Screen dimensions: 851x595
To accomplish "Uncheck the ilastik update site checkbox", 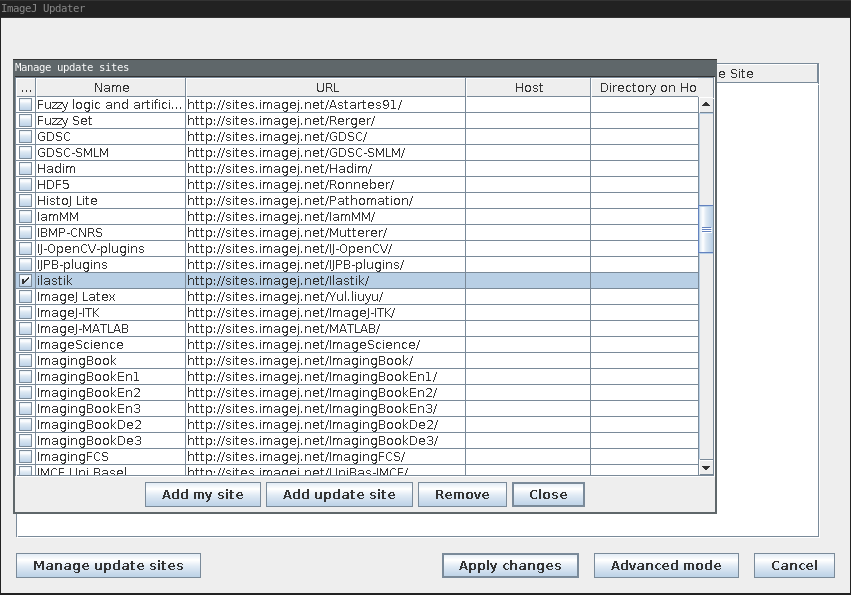I will (x=26, y=281).
